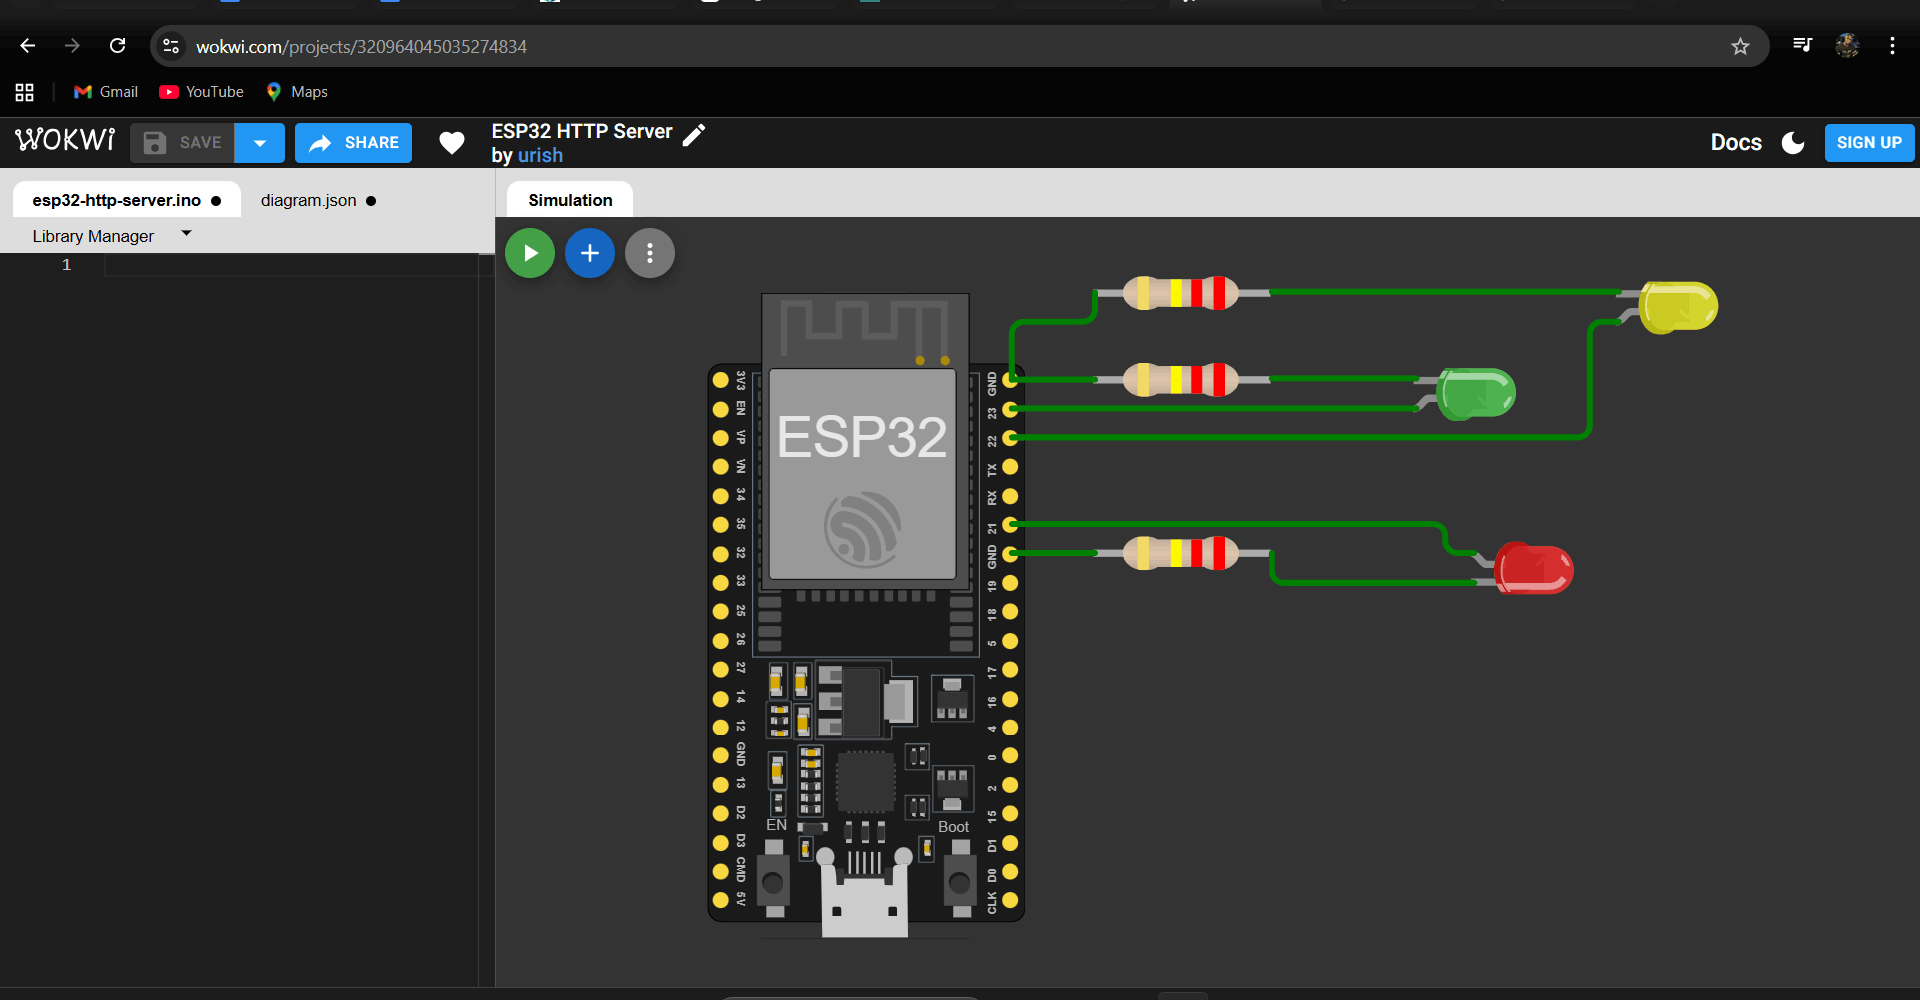View site information icon in address bar
This screenshot has height=1000, width=1920.
[x=171, y=46]
